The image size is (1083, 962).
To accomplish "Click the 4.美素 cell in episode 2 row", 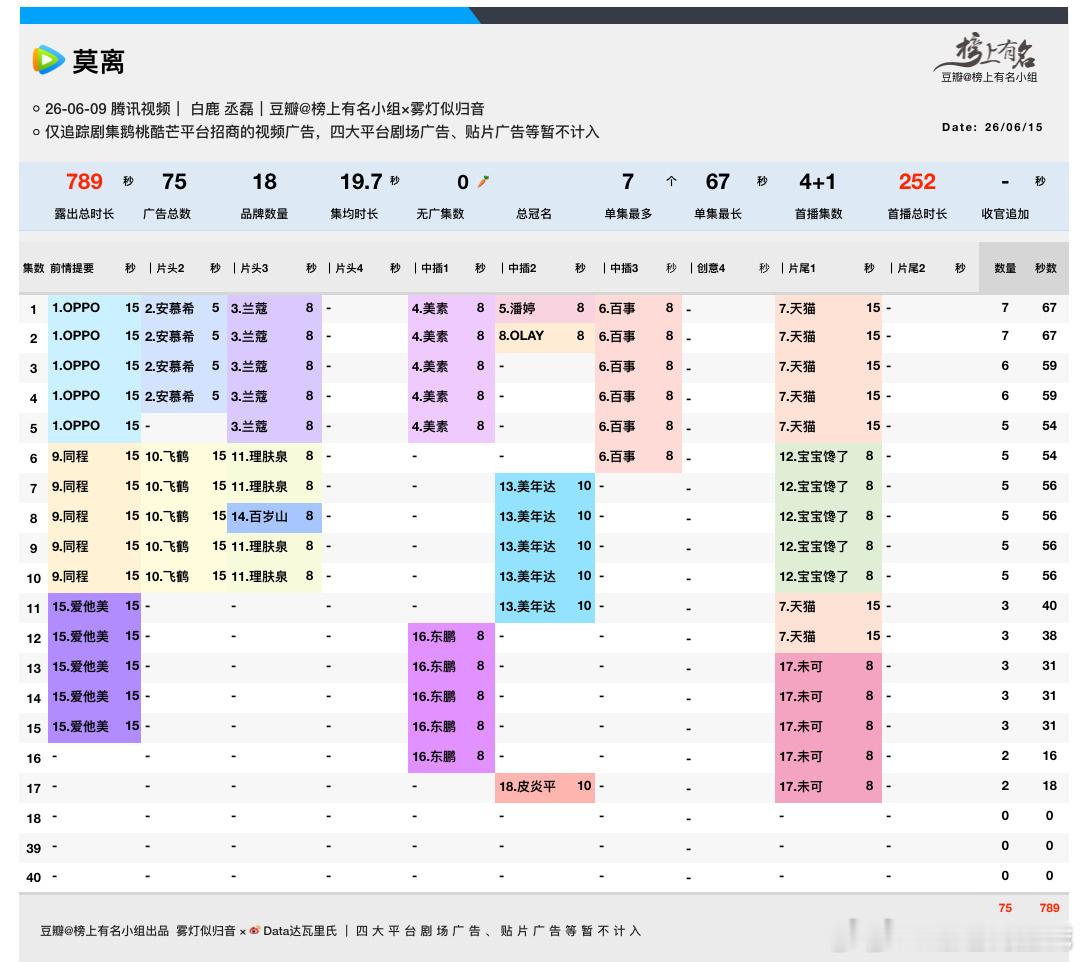I will [x=452, y=336].
